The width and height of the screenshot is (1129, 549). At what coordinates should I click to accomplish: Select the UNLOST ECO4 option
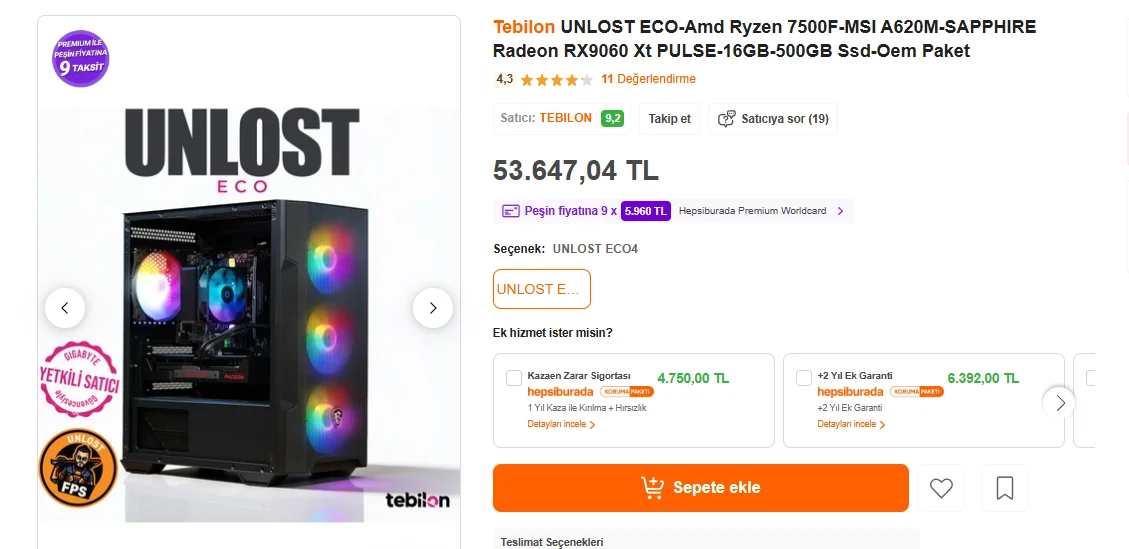click(x=542, y=289)
